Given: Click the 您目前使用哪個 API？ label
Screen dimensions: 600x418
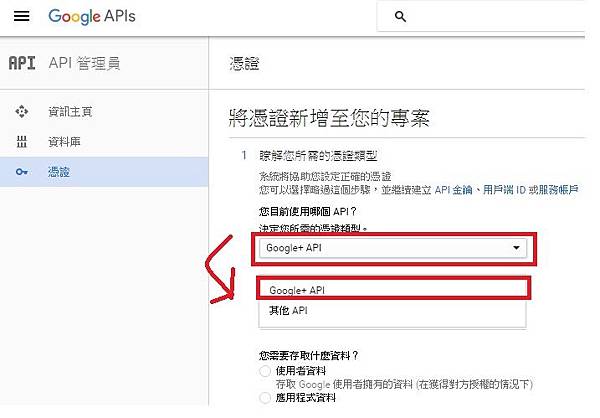Looking at the screenshot, I should pyautogui.click(x=308, y=211).
